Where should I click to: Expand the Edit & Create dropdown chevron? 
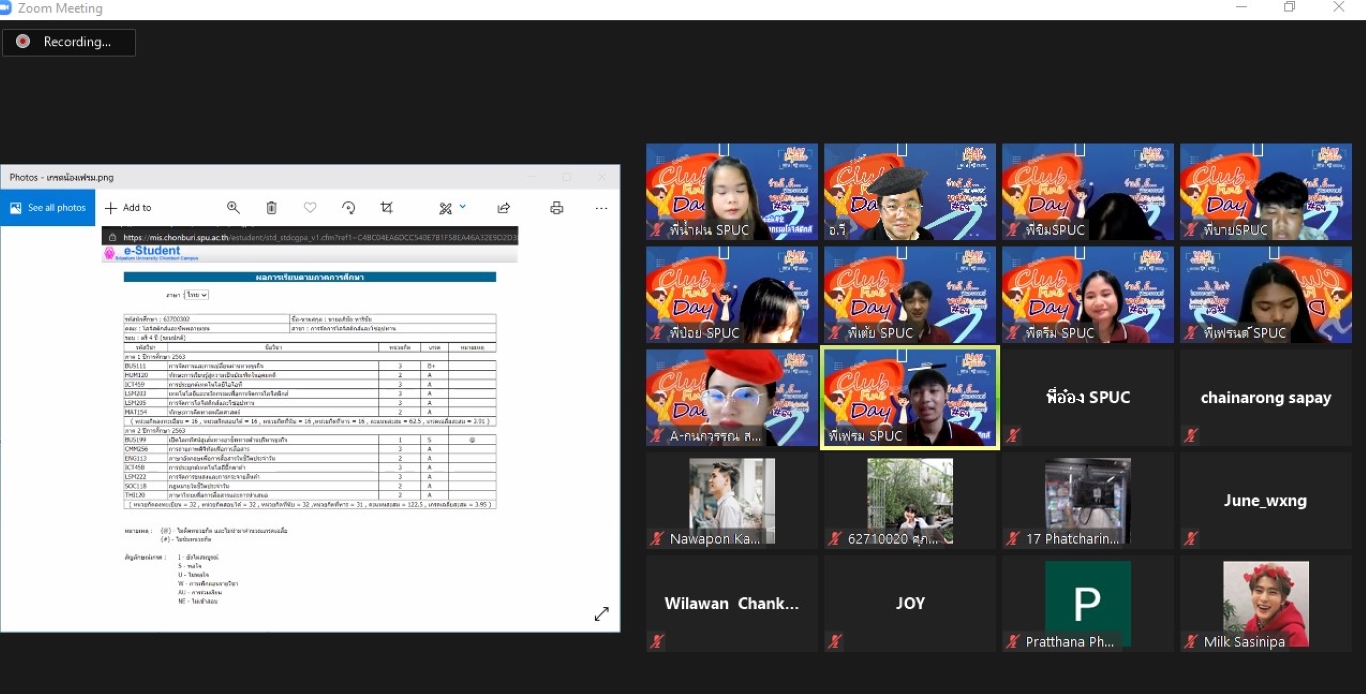(463, 207)
